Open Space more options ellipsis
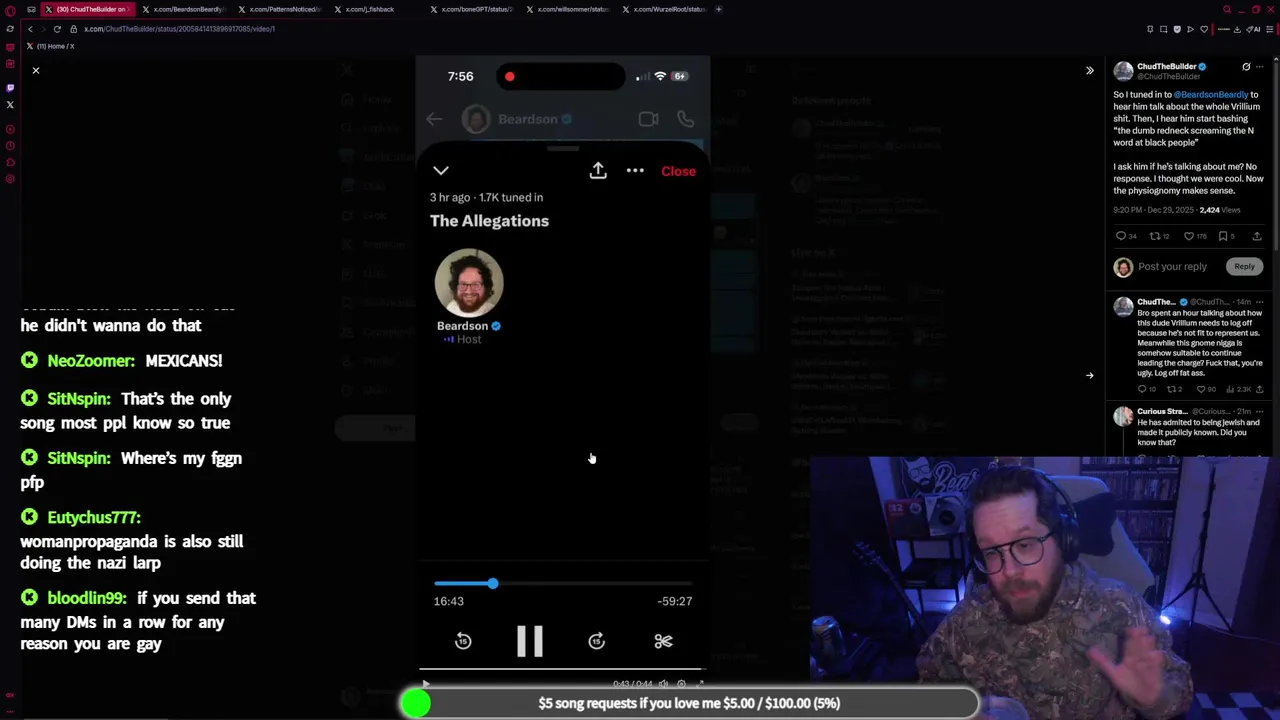This screenshot has height=720, width=1280. (x=635, y=171)
